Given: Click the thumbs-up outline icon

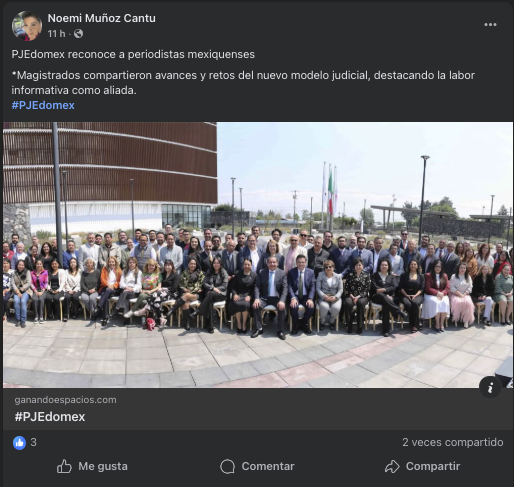Looking at the screenshot, I should pos(64,466).
